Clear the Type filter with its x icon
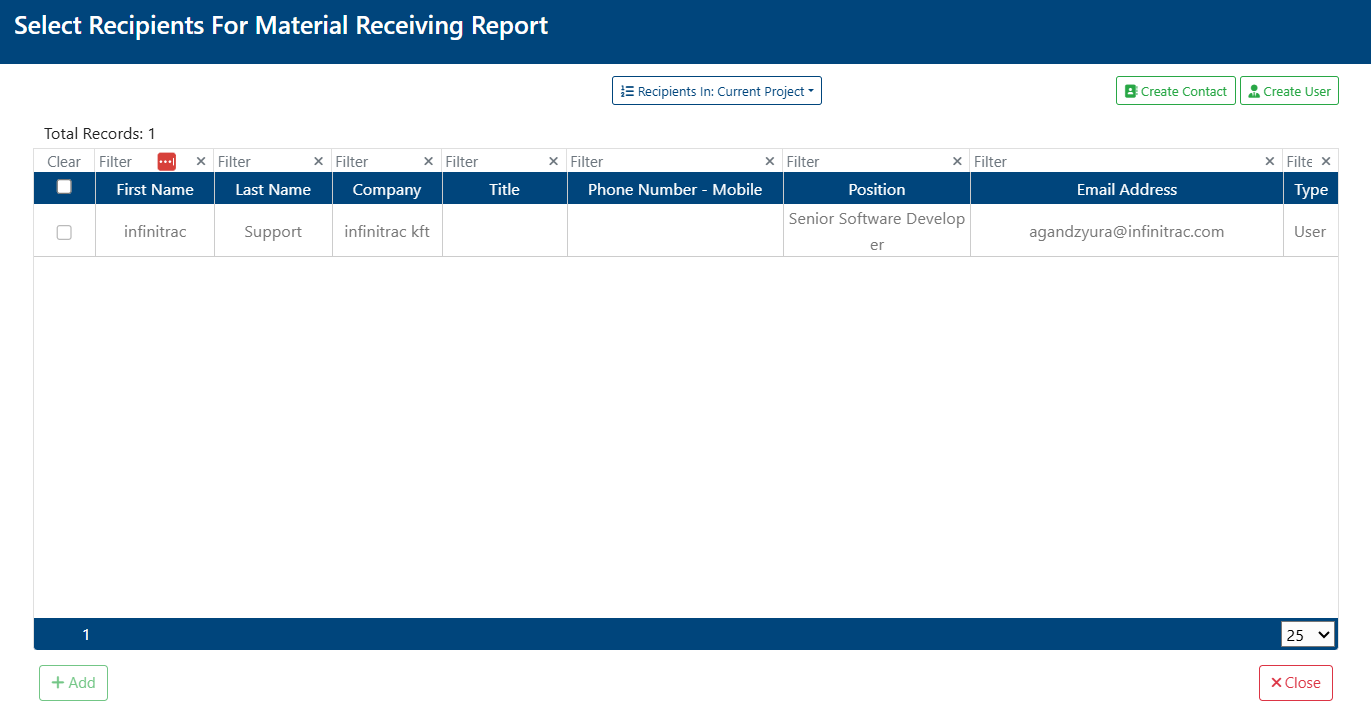This screenshot has width=1371, height=718. 1326,161
